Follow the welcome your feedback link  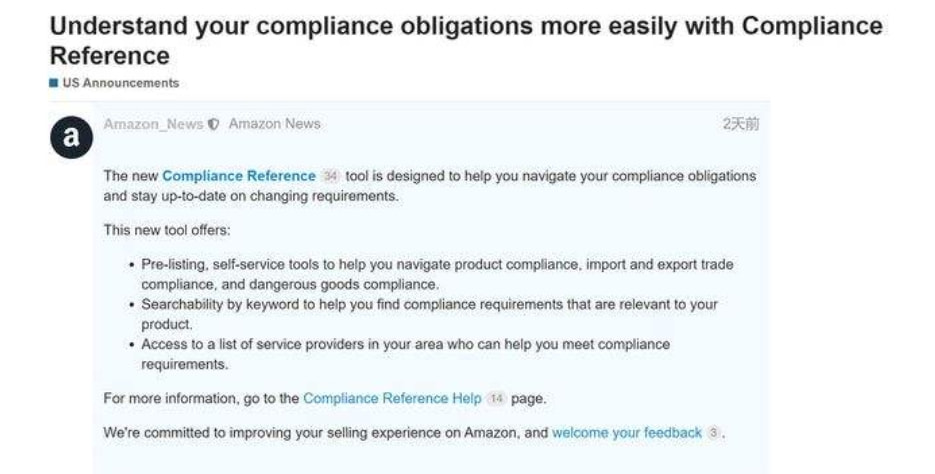click(x=627, y=433)
